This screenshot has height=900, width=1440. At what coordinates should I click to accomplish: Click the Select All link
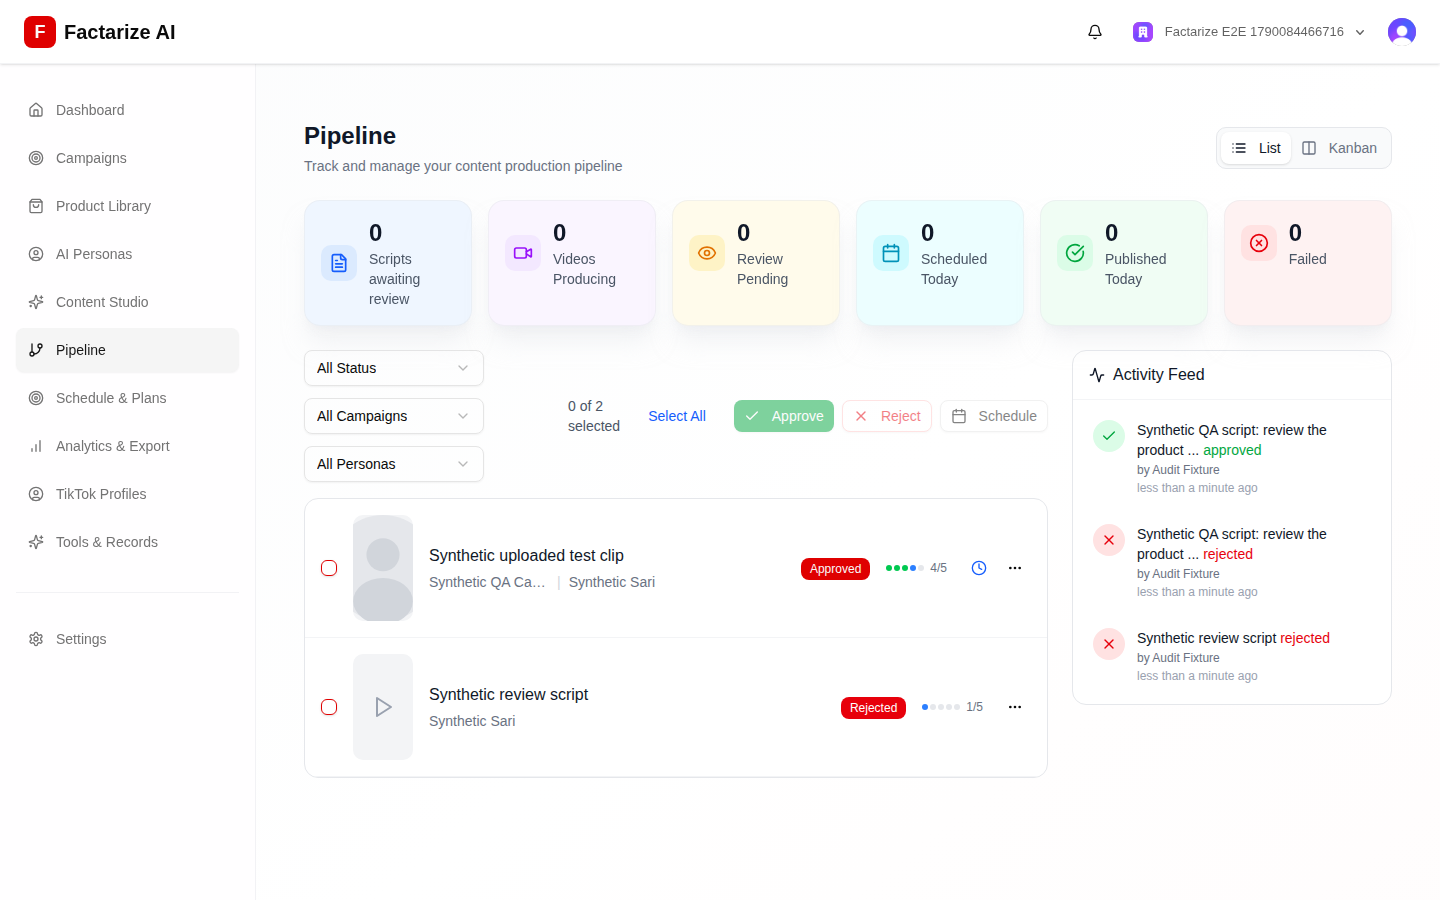pos(677,416)
